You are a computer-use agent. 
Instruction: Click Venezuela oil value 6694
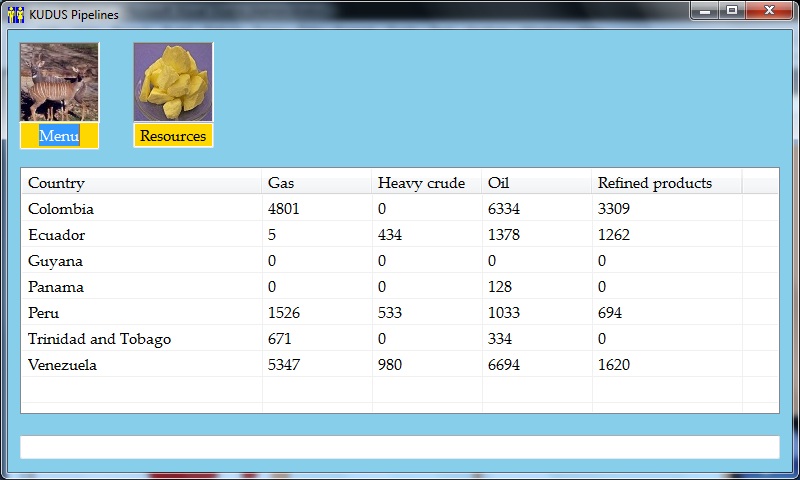click(504, 365)
